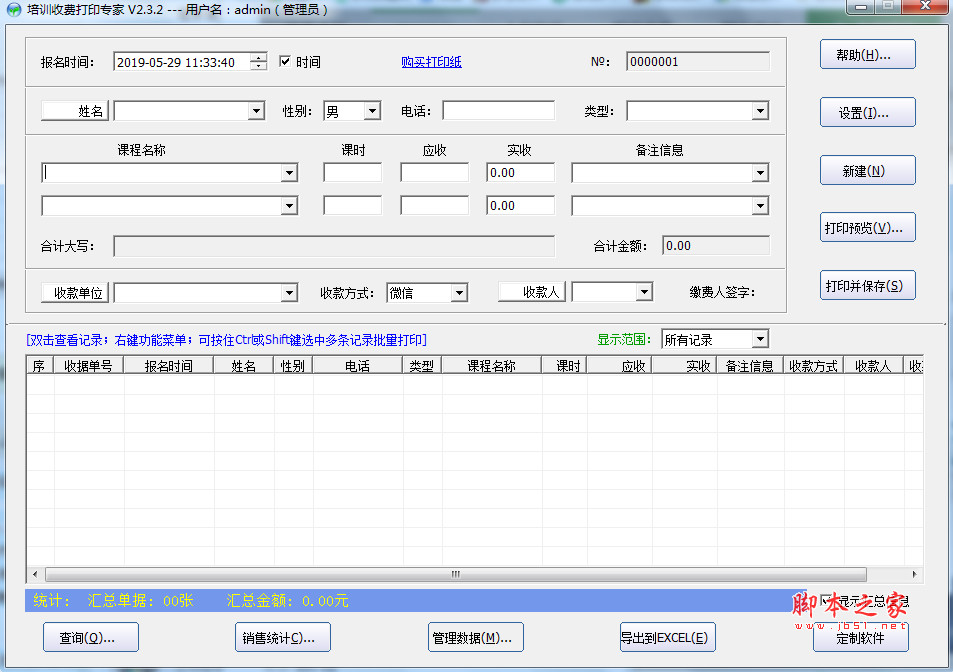This screenshot has width=953, height=672.
Task: Toggle the 时间 checkbox
Action: click(x=284, y=61)
